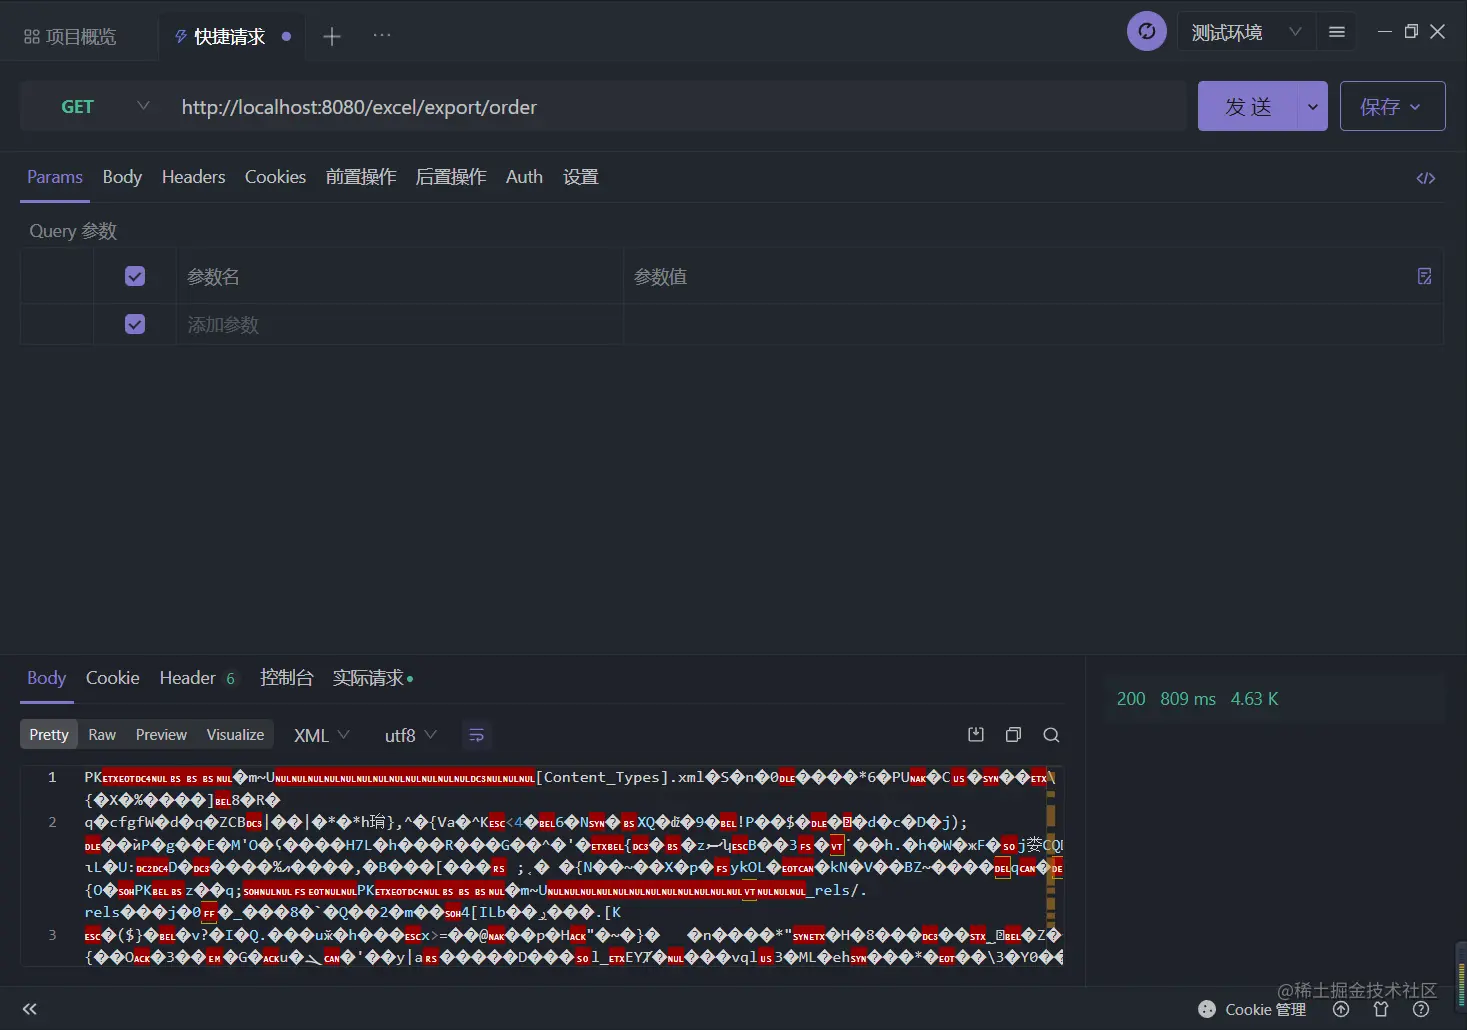The height and width of the screenshot is (1030, 1467).
Task: Click the help question-mark icon bottom right
Action: click(x=1422, y=1009)
